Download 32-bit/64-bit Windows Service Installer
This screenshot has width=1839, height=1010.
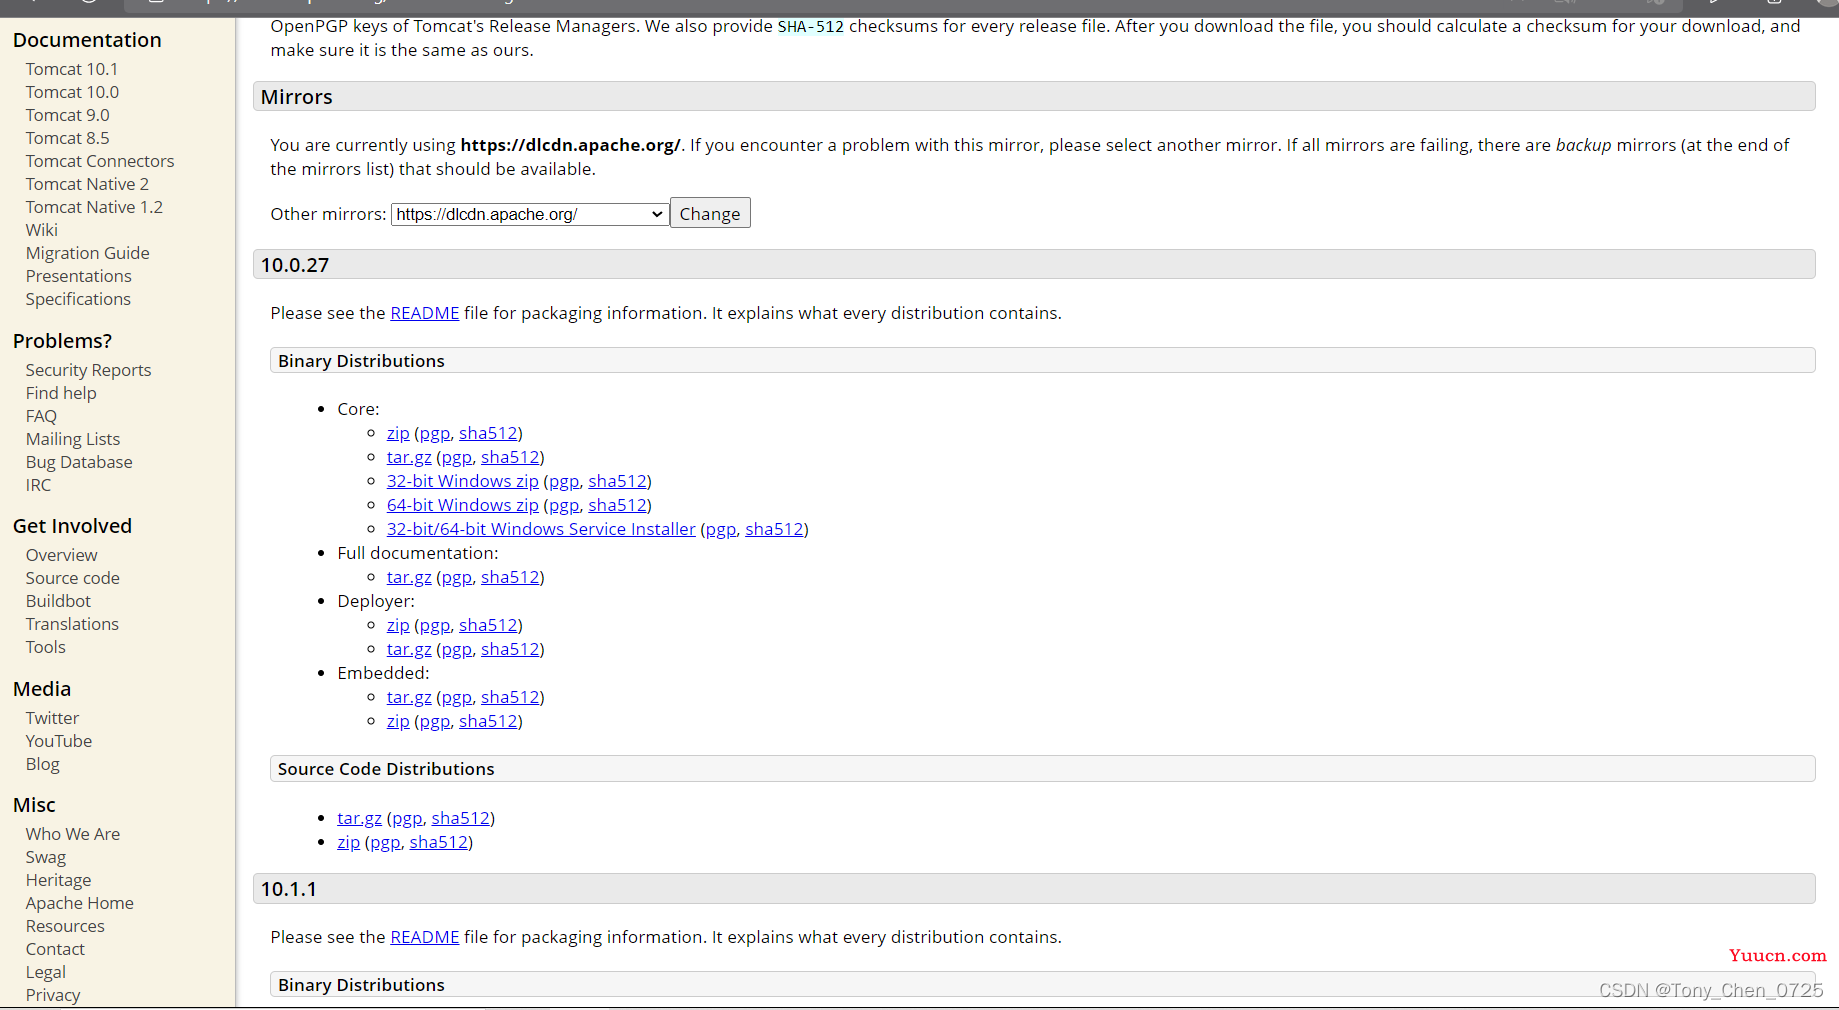click(x=541, y=529)
